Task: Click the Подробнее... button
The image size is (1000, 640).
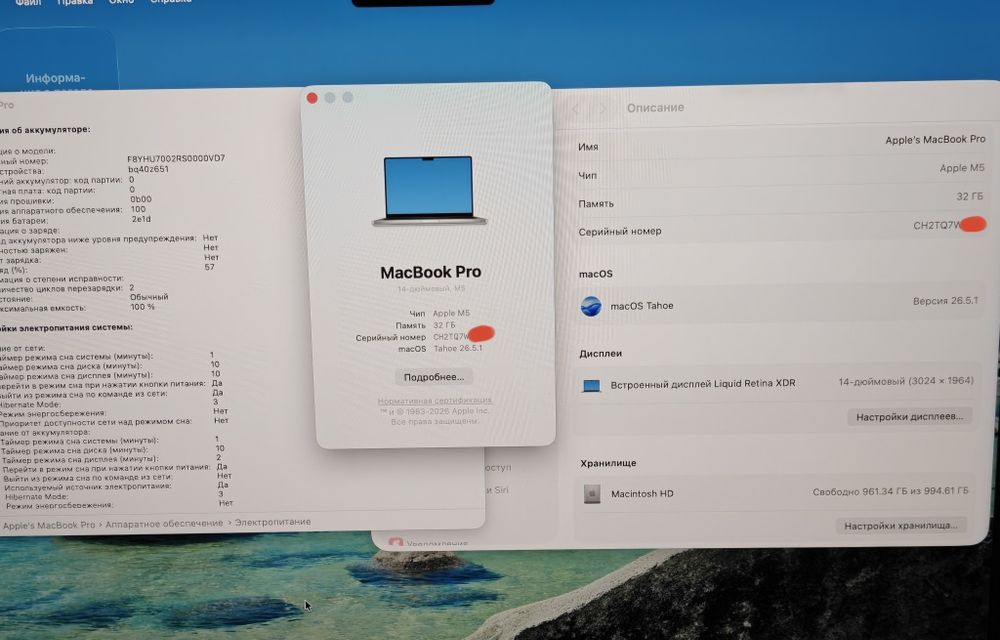Action: pos(434,377)
